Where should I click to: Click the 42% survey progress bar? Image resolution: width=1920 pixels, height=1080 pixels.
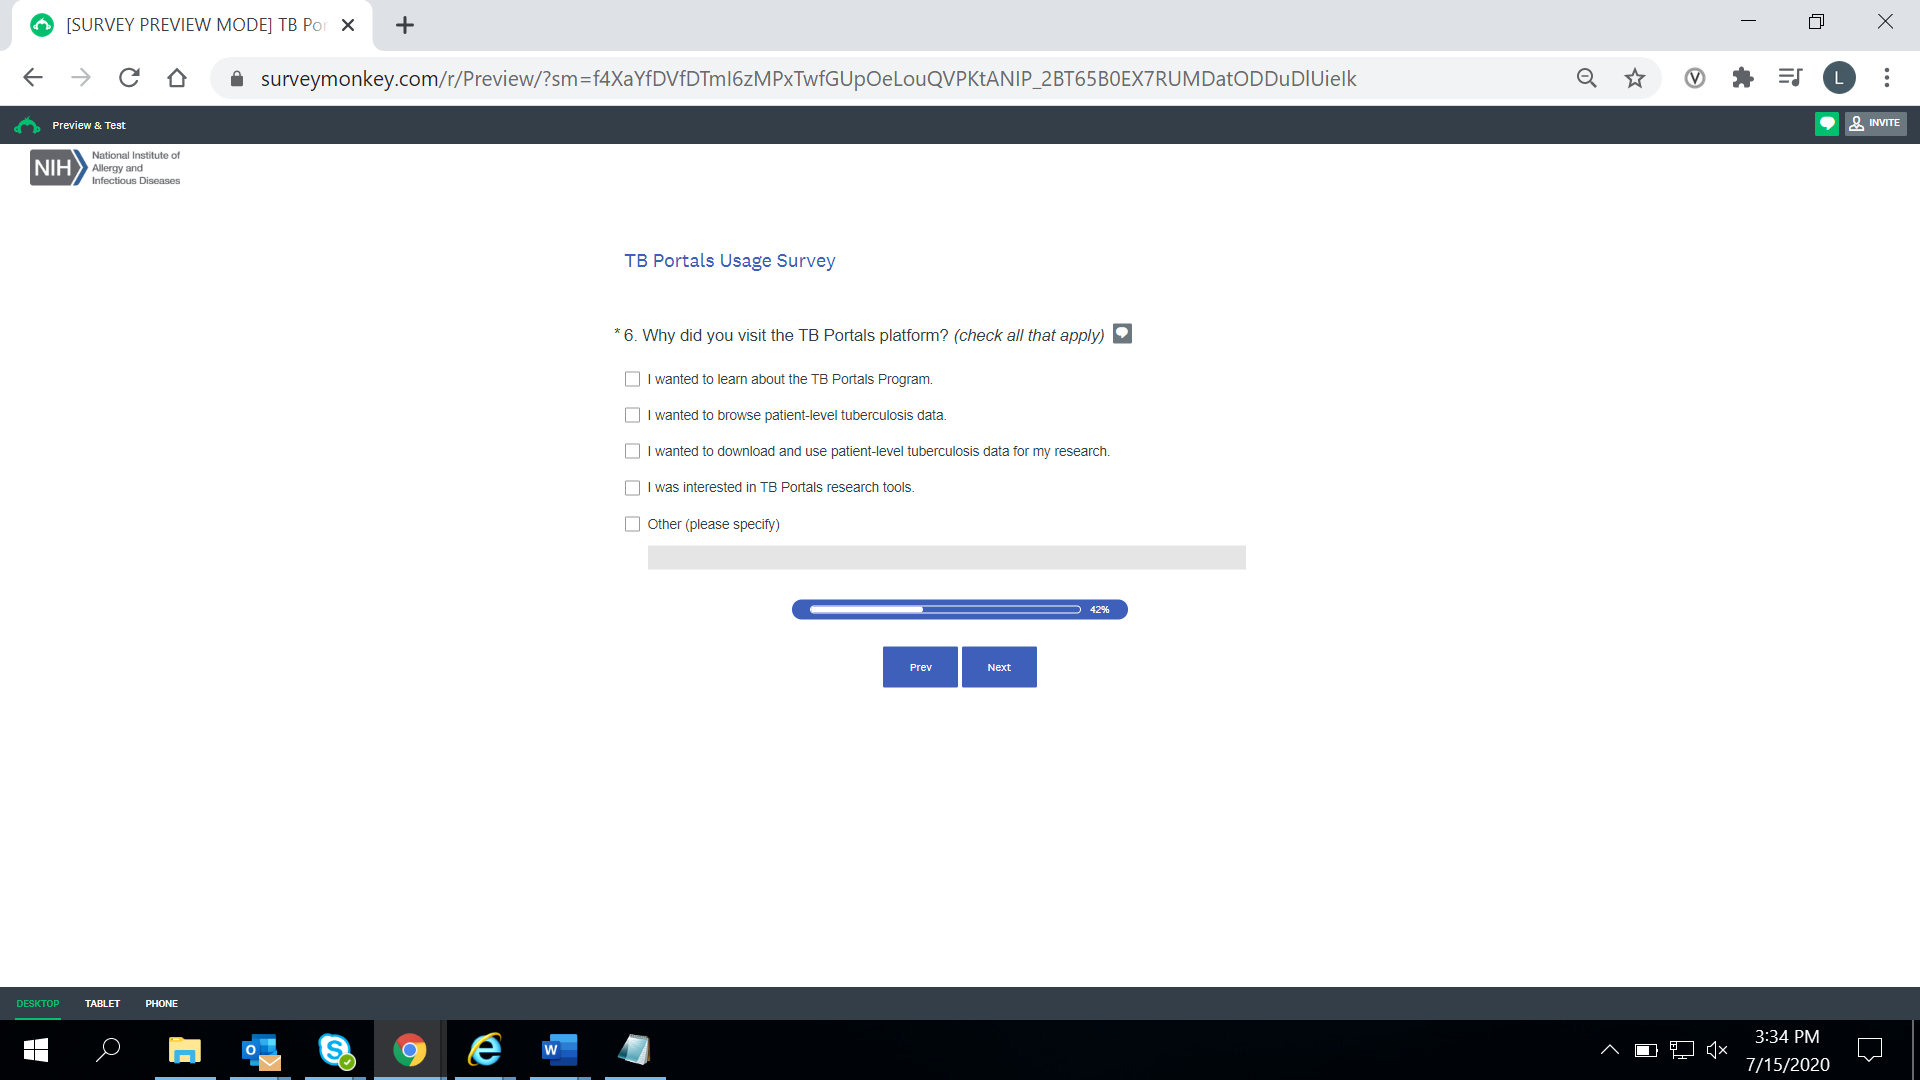959,610
